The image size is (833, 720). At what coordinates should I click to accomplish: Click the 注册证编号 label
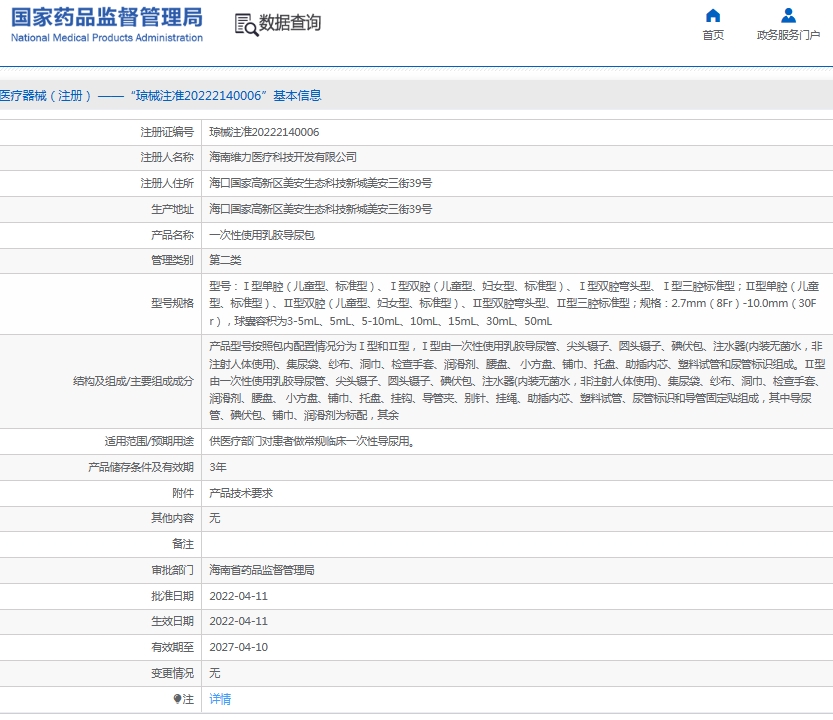point(167,132)
